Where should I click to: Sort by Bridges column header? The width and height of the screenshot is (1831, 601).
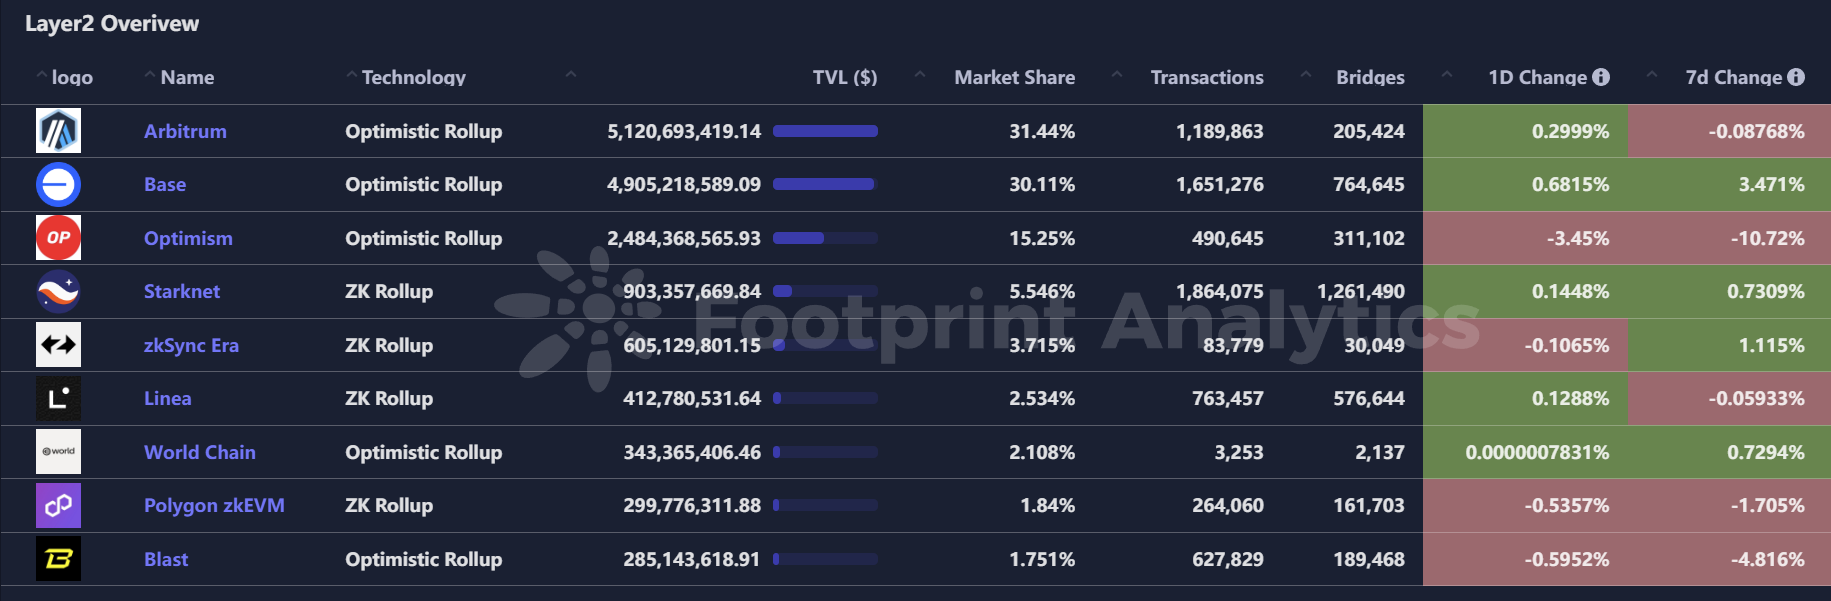pos(1370,77)
